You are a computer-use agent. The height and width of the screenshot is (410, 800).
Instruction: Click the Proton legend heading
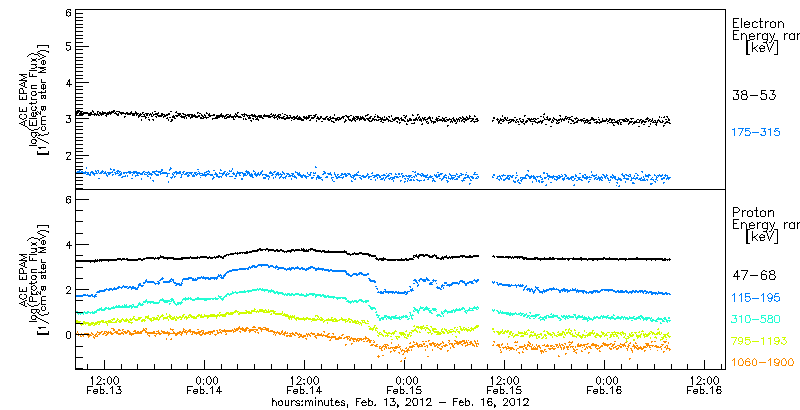(754, 213)
